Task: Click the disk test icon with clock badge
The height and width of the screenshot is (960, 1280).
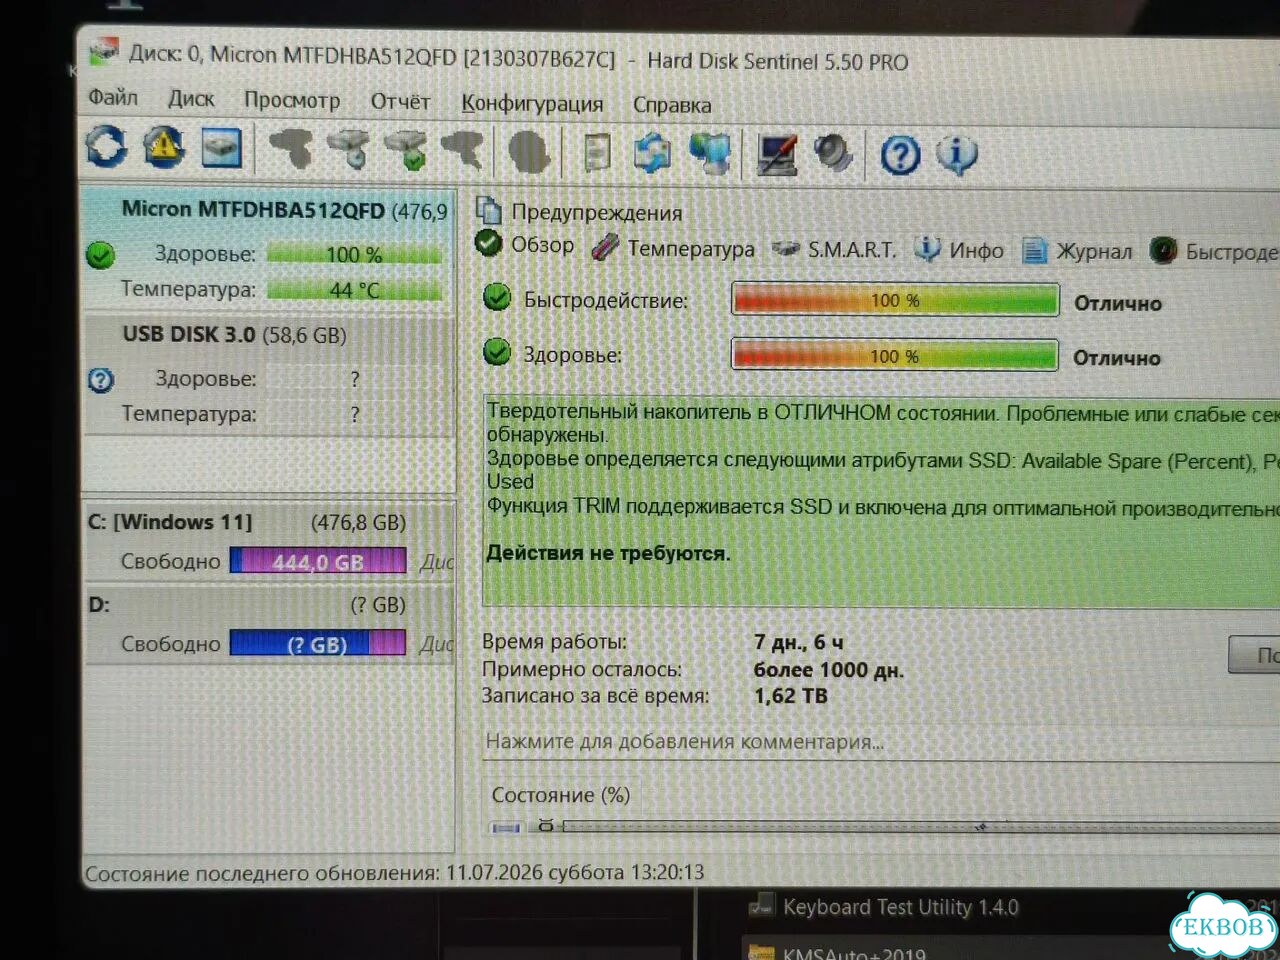Action: [348, 150]
